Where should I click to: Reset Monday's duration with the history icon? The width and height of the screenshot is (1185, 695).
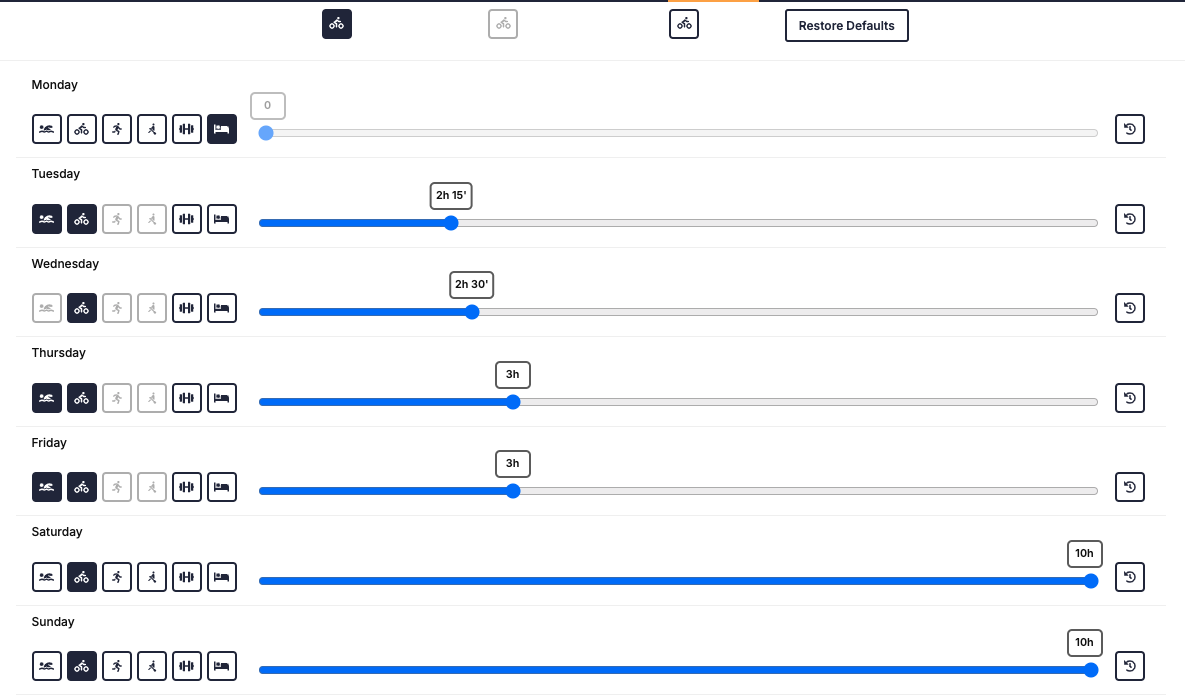click(1130, 129)
